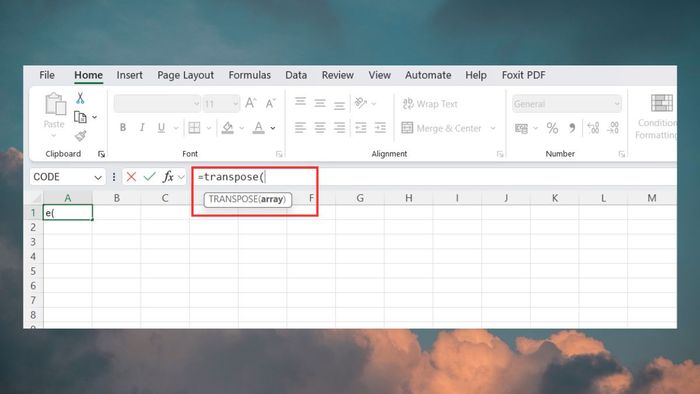Click the Format Painter brush icon
The height and width of the screenshot is (394, 700).
coord(80,136)
